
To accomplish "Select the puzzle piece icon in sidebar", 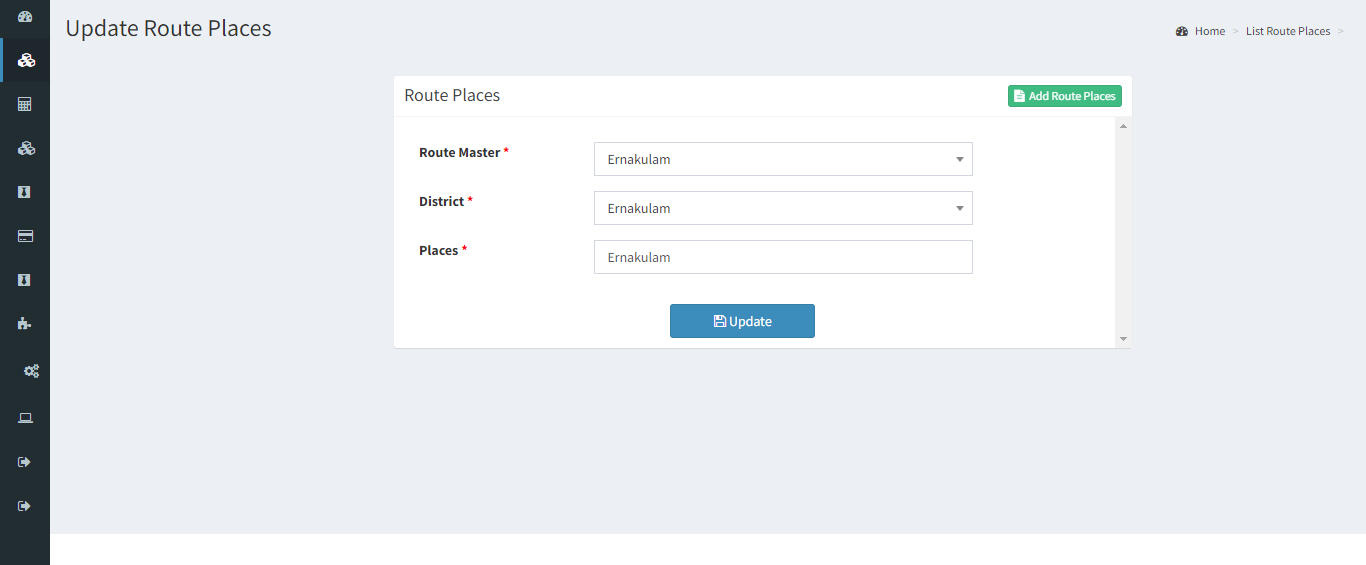I will point(25,323).
